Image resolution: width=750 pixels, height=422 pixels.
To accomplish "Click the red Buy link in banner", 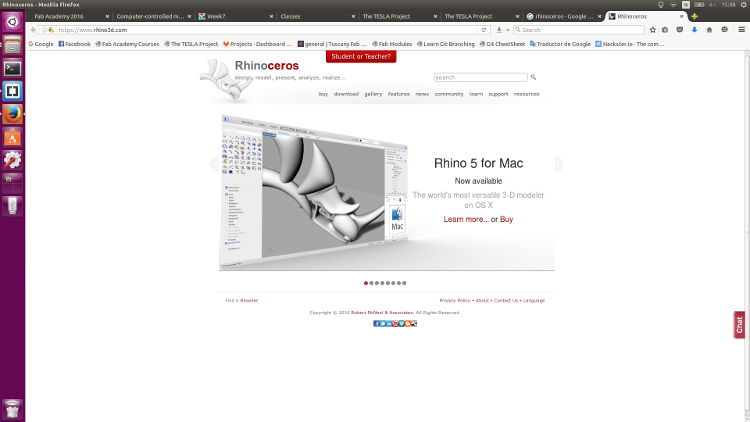I will tap(507, 219).
